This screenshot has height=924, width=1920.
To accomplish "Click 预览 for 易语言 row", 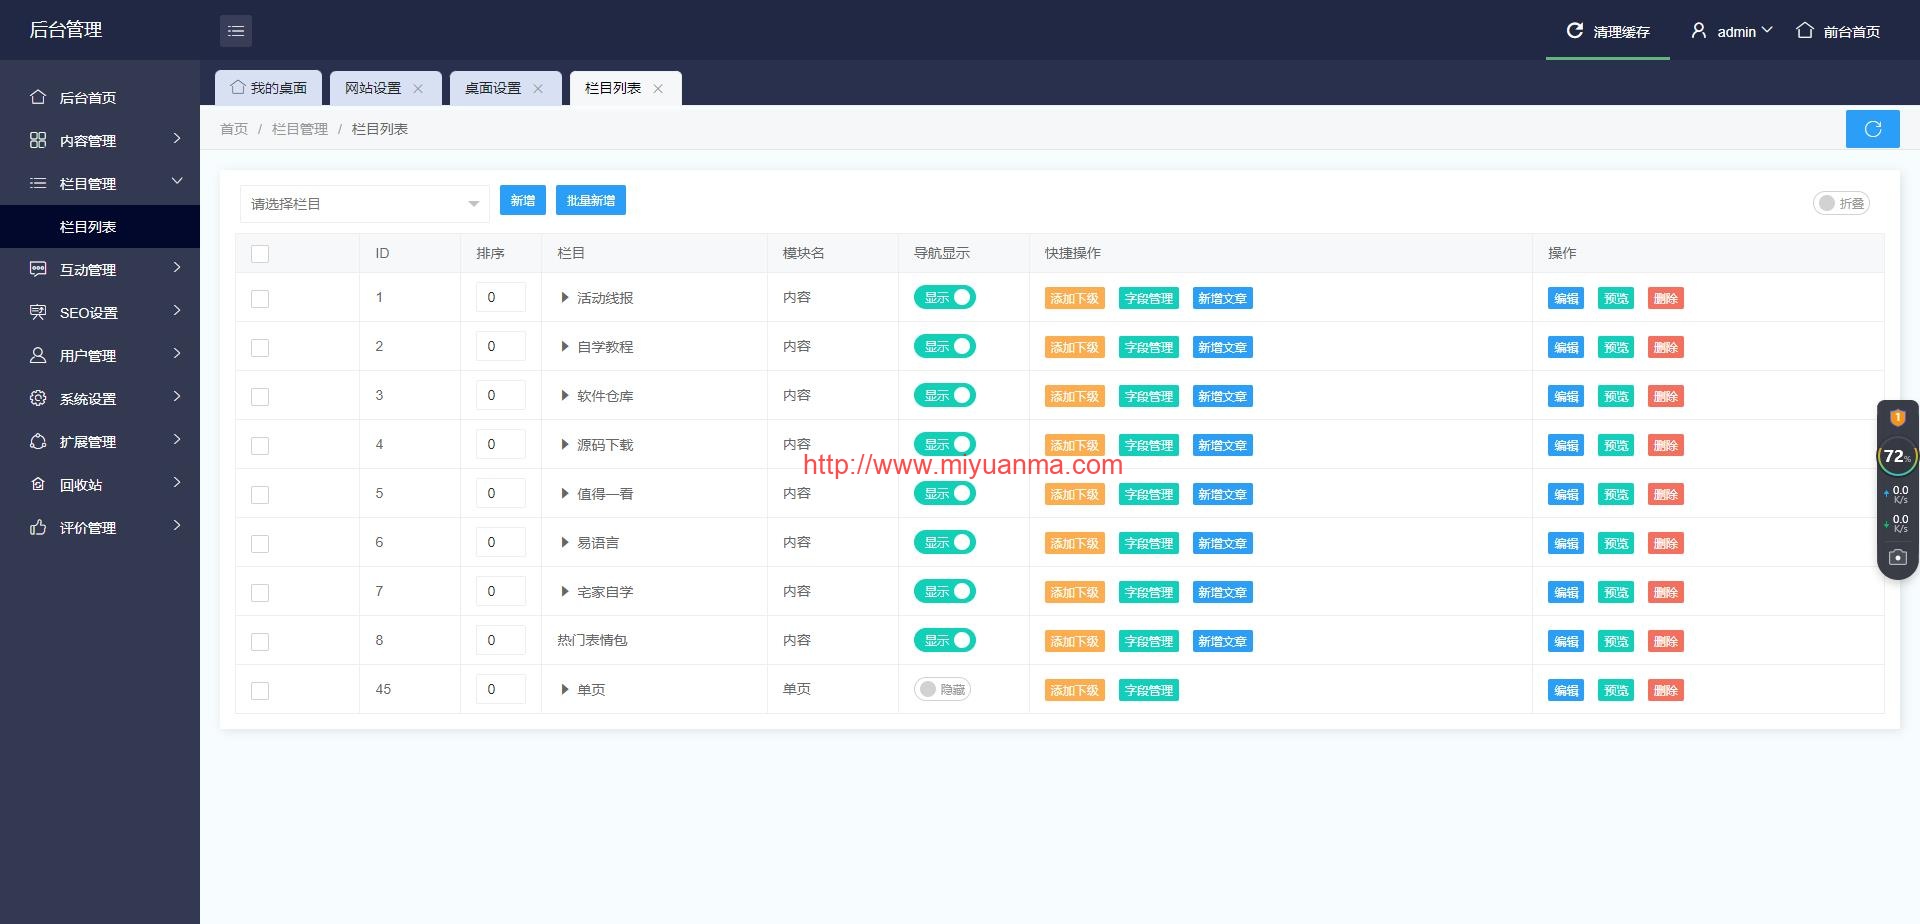I will point(1616,544).
